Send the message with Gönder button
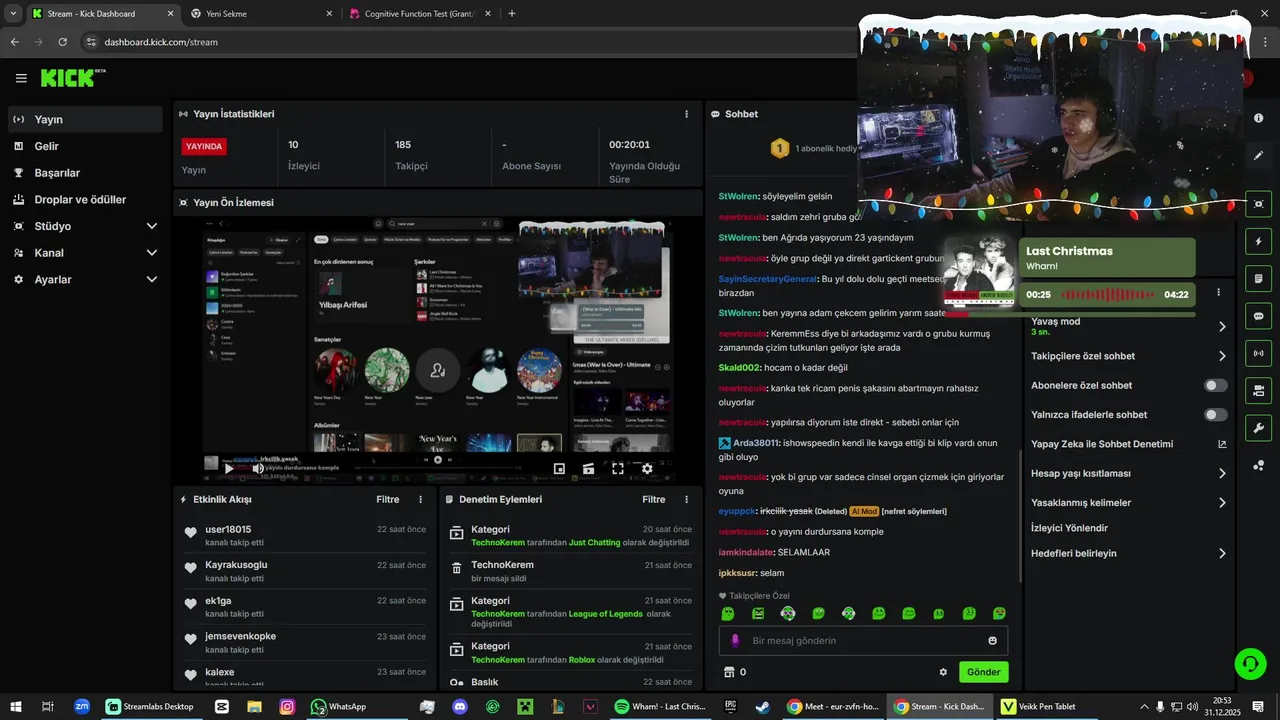This screenshot has width=1280, height=720. 983,672
